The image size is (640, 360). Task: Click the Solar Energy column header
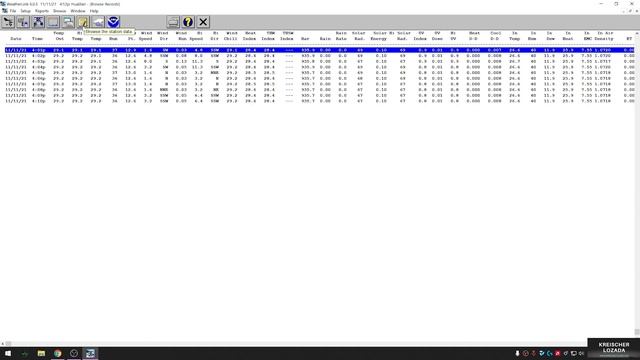click(379, 36)
